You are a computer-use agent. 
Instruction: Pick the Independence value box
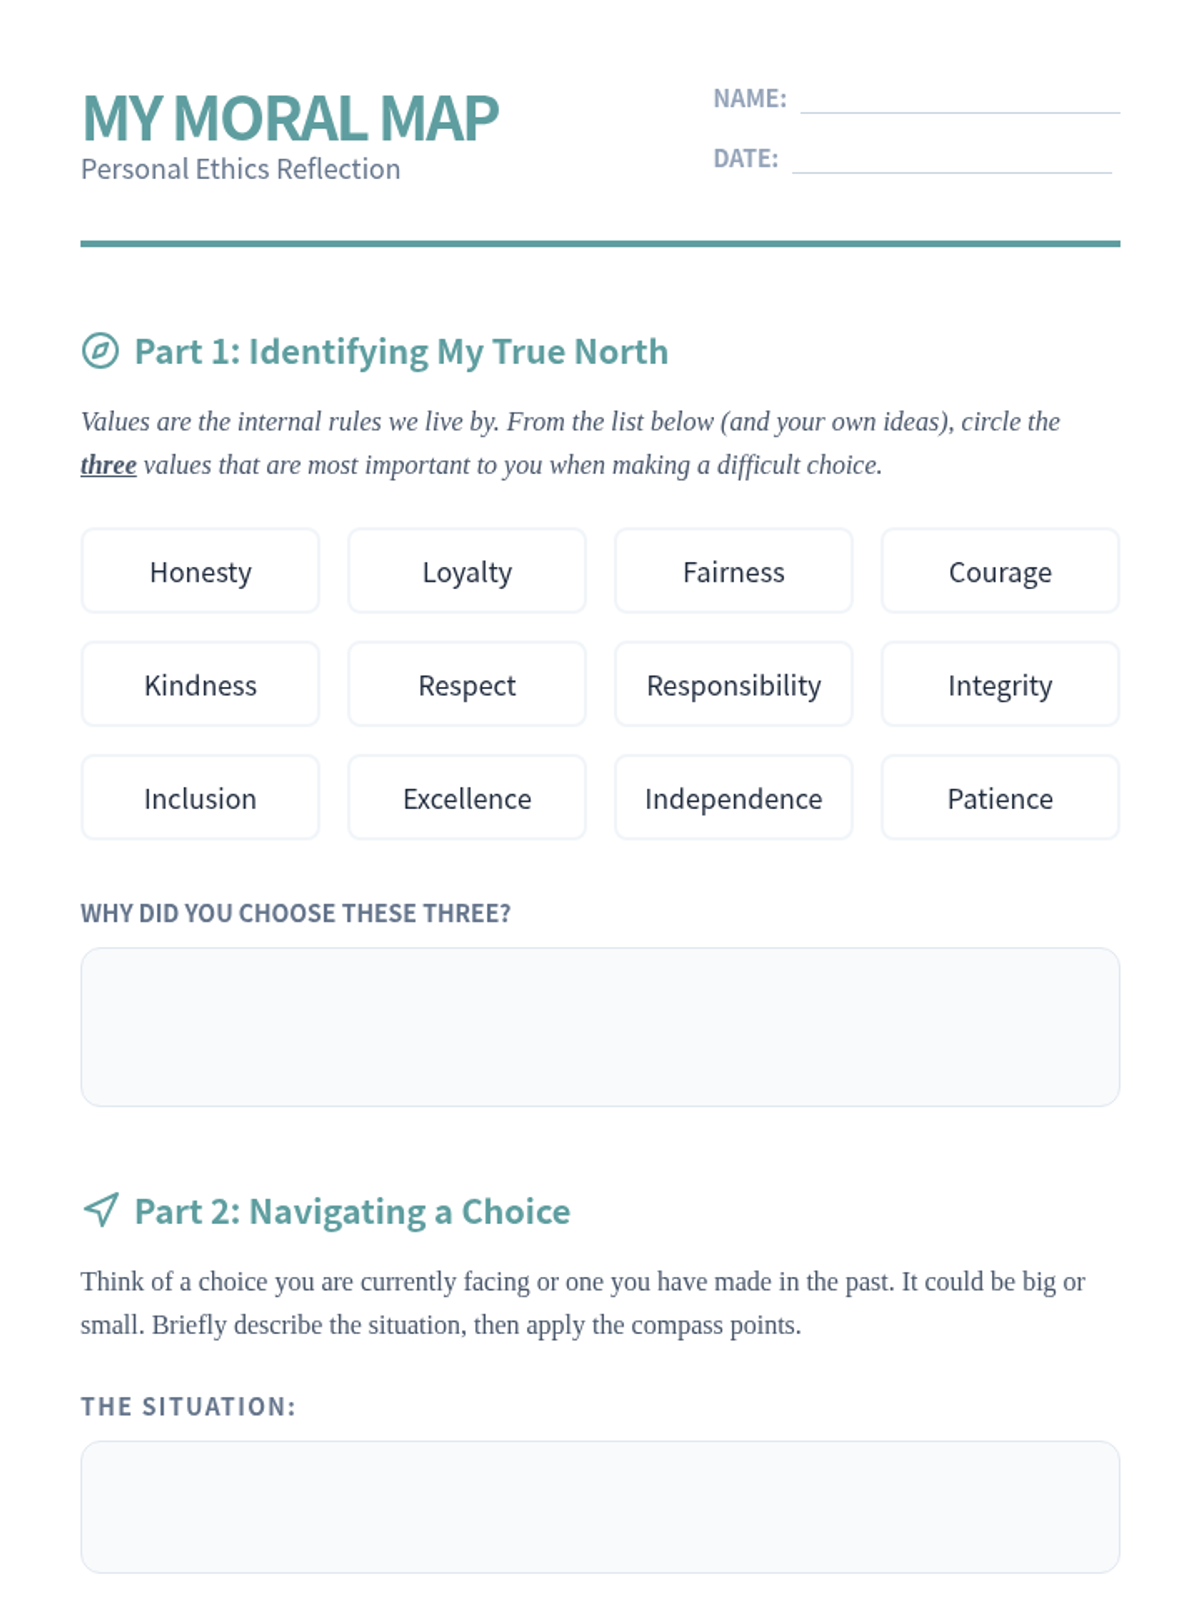[x=733, y=798]
